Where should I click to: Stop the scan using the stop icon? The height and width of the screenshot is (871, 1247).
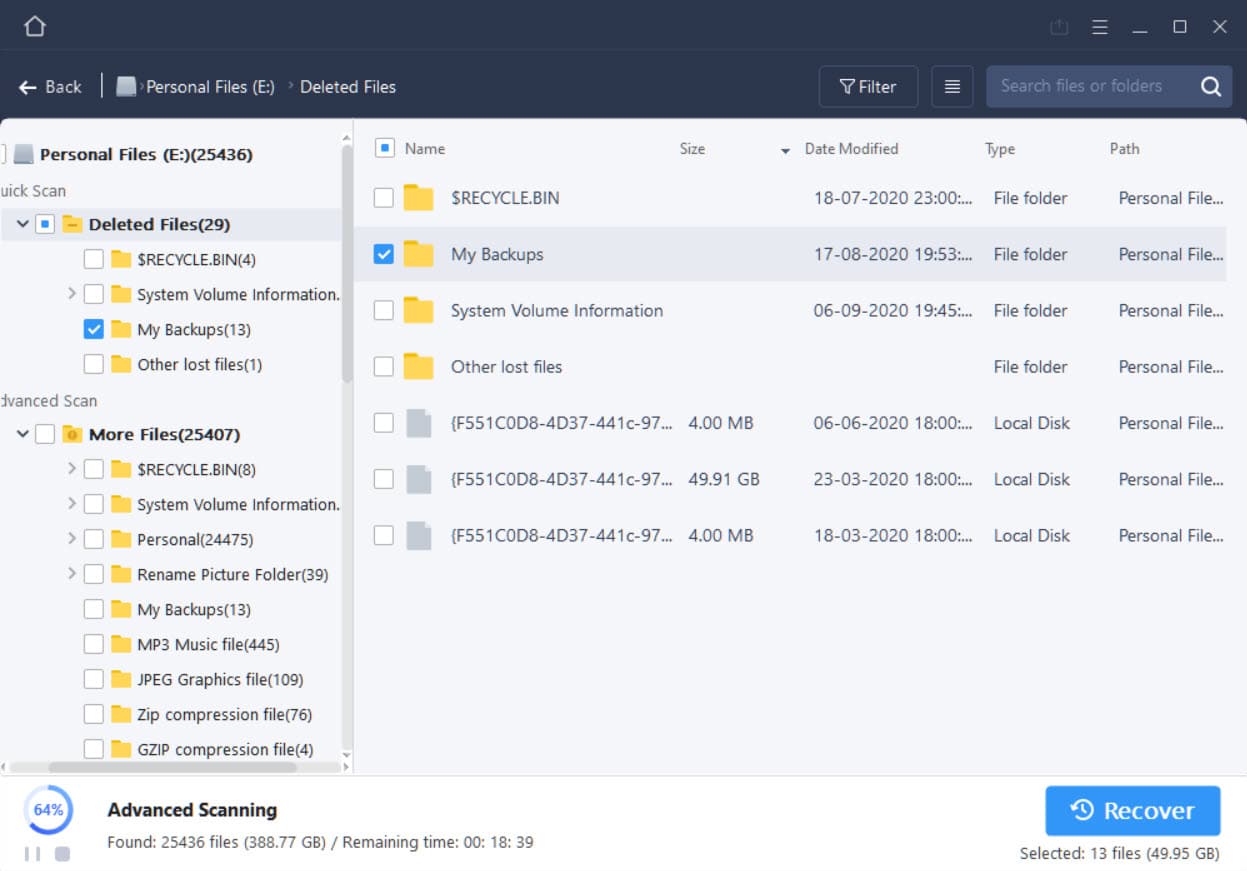tap(62, 853)
